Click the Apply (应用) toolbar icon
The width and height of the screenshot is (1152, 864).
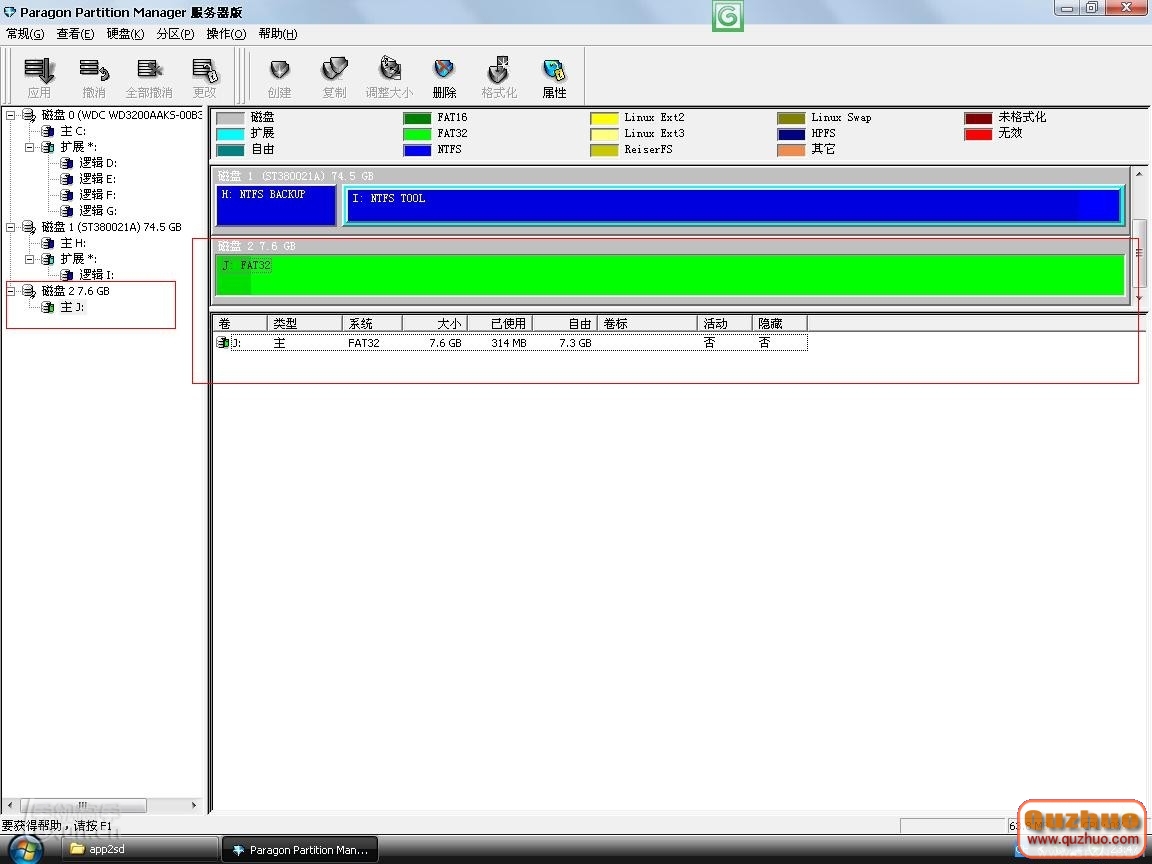39,71
